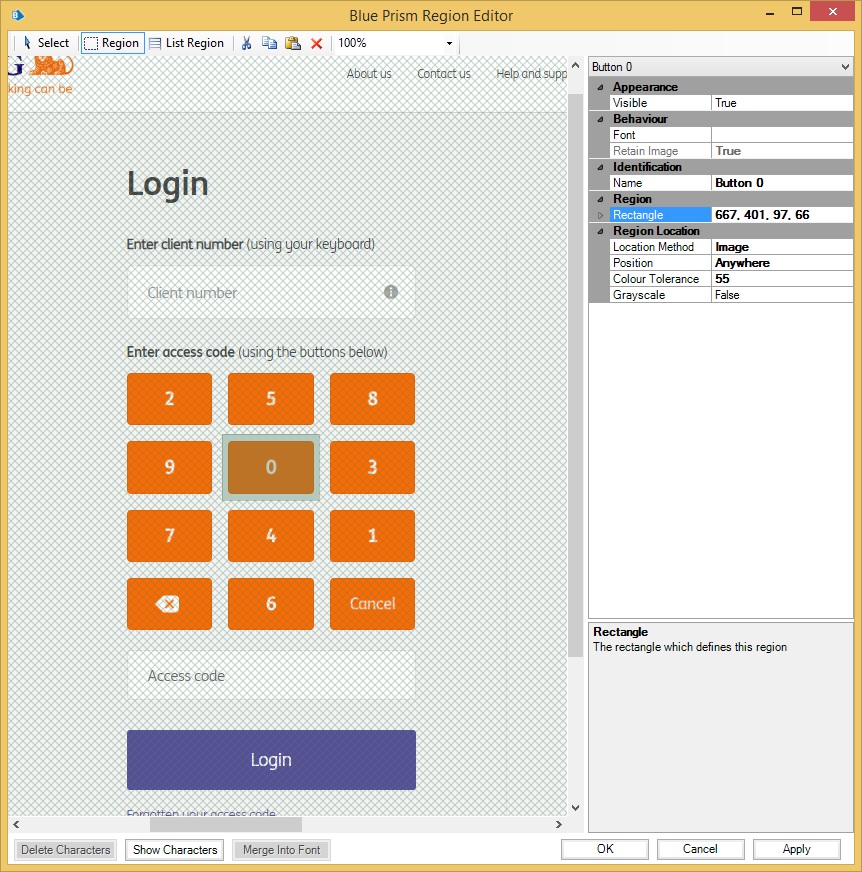Click the vertical scrollbar thumb of image

pyautogui.click(x=576, y=376)
